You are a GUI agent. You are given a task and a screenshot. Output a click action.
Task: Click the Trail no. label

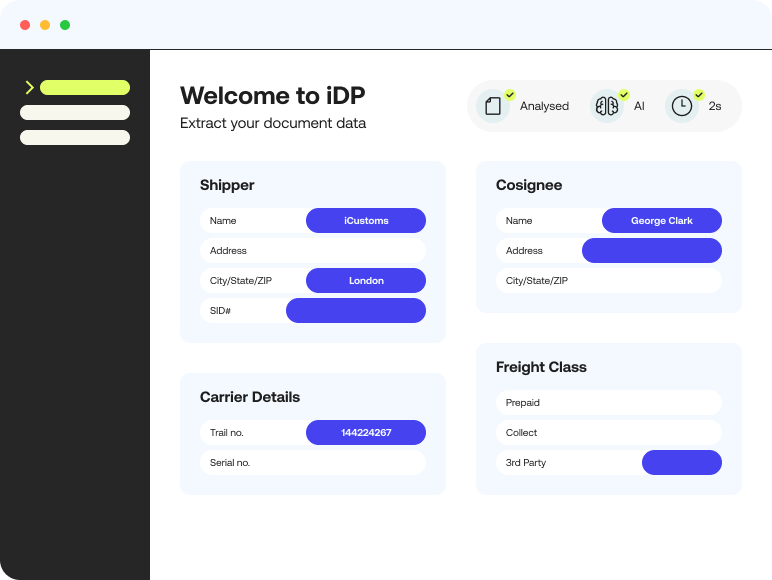(226, 433)
